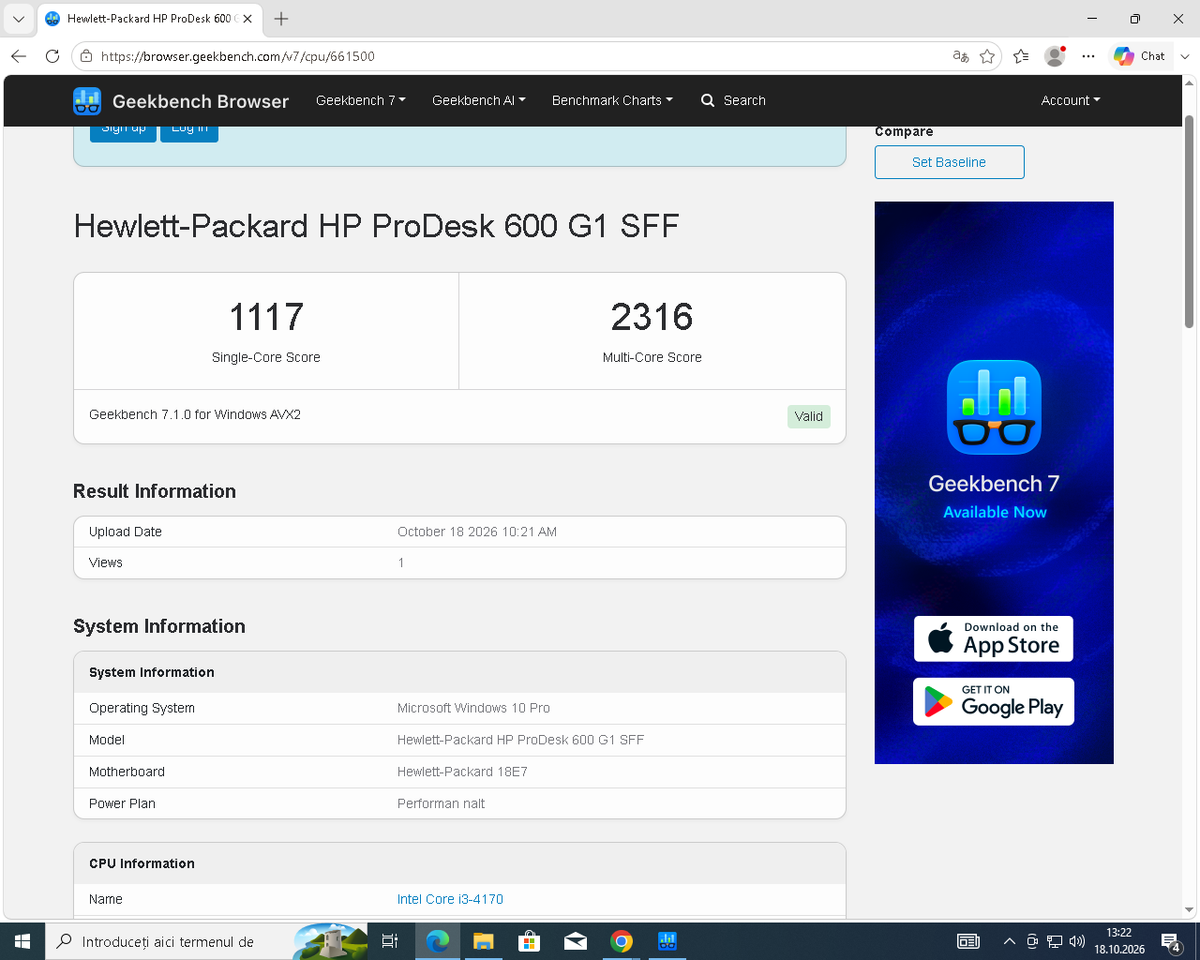
Task: Expand the Account dropdown menu
Action: pyautogui.click(x=1070, y=101)
